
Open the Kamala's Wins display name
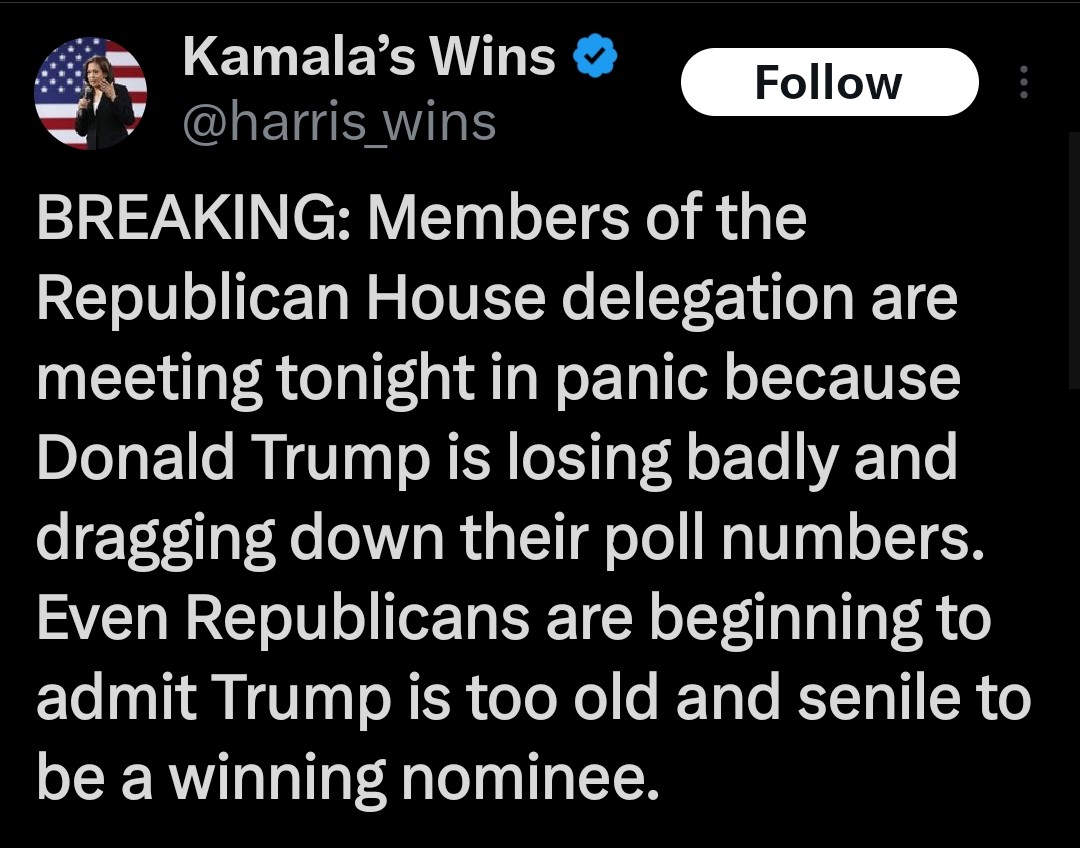[368, 58]
